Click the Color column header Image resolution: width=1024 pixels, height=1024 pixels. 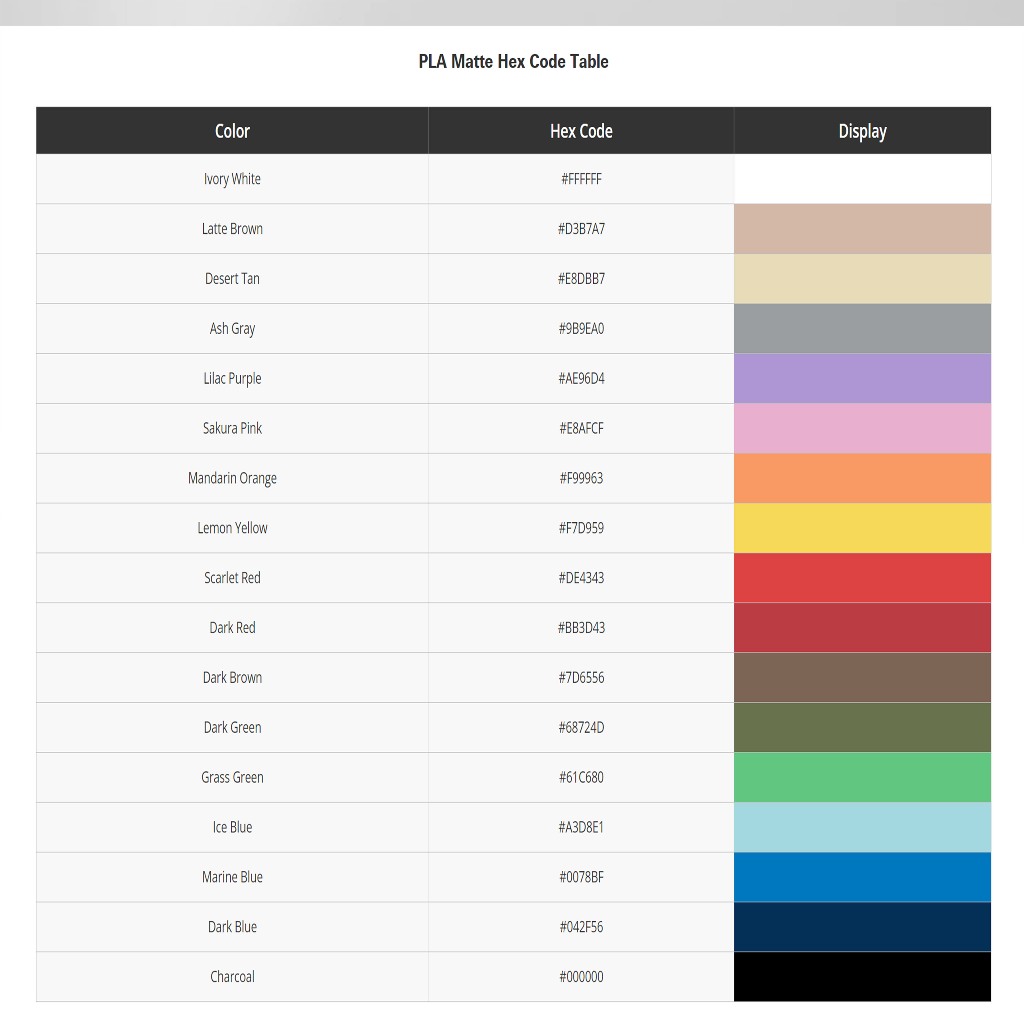pos(232,131)
